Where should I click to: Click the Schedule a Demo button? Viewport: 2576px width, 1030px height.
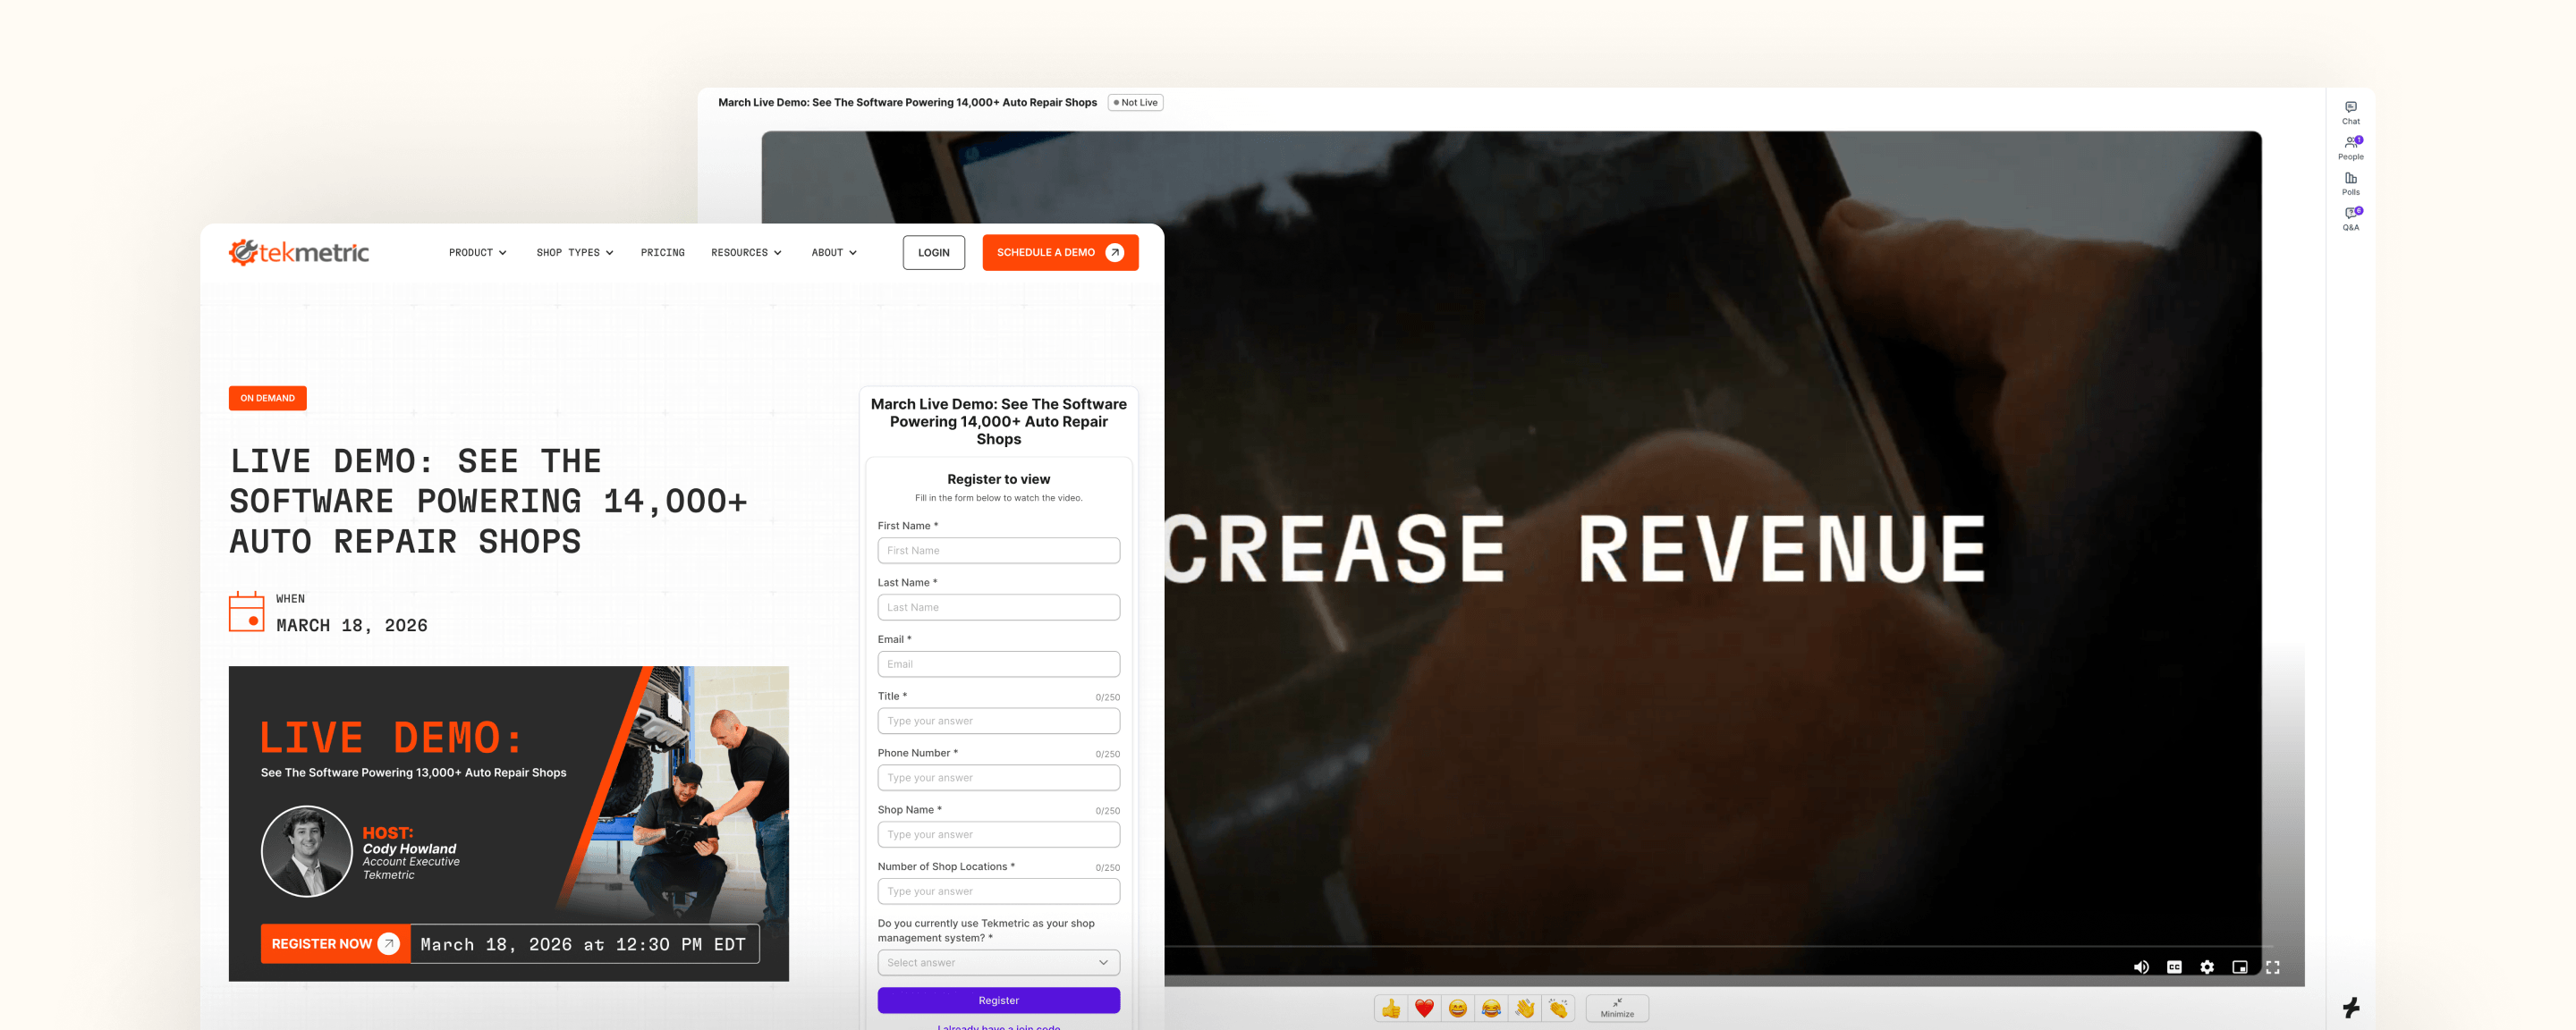tap(1059, 253)
